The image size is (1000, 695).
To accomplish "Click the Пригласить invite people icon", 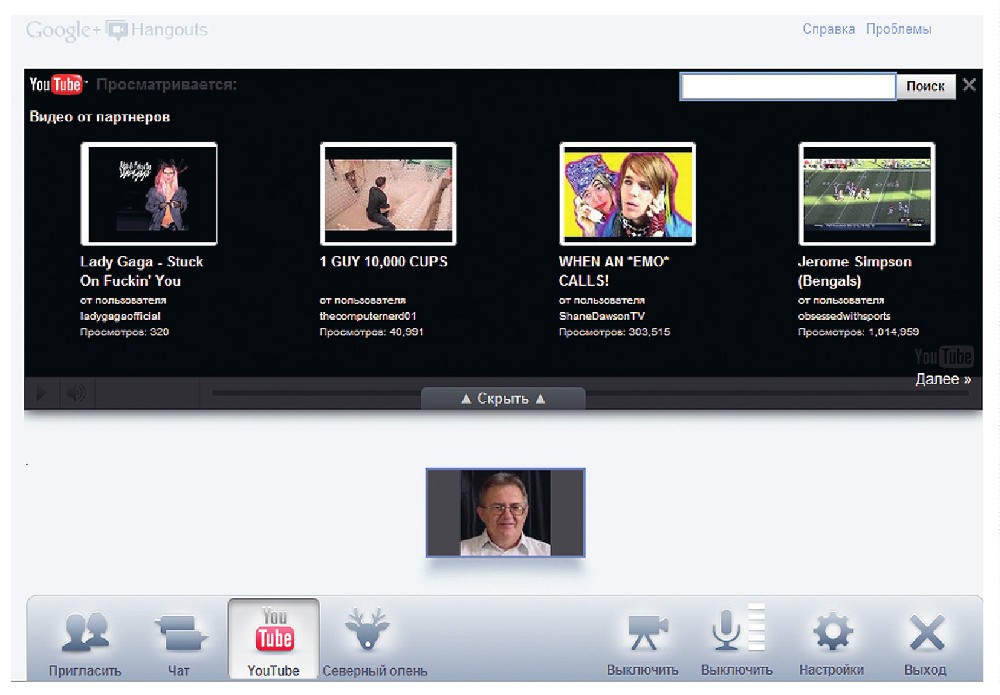I will (84, 634).
